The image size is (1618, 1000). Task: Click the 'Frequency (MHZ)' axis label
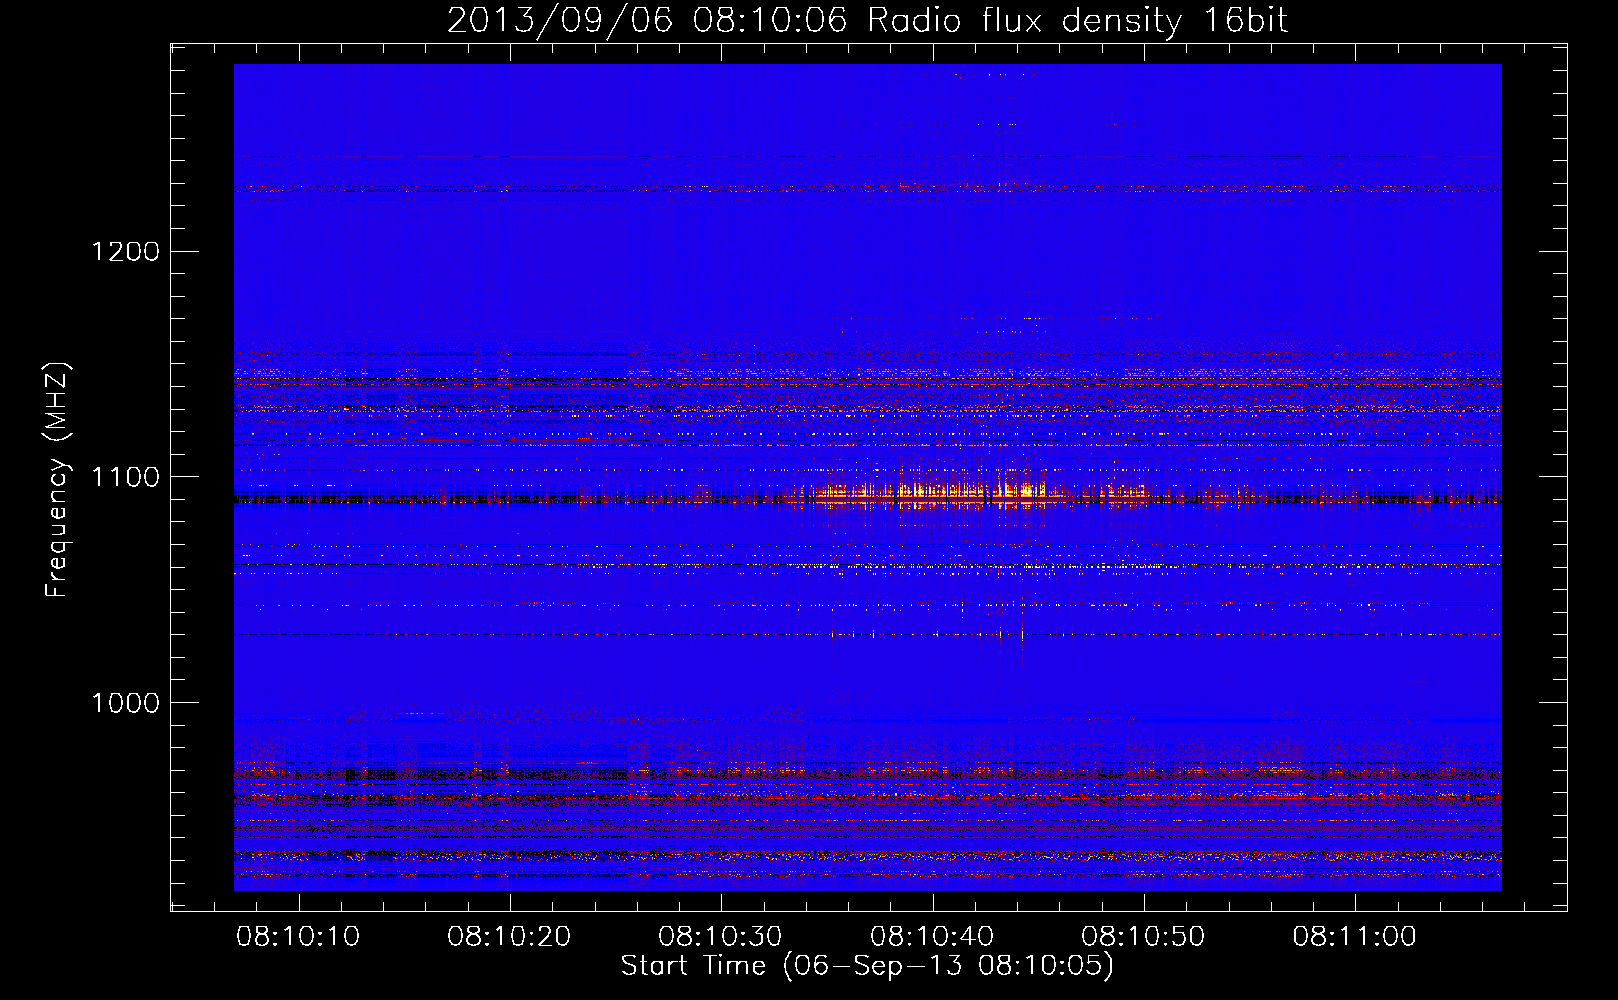(x=57, y=480)
